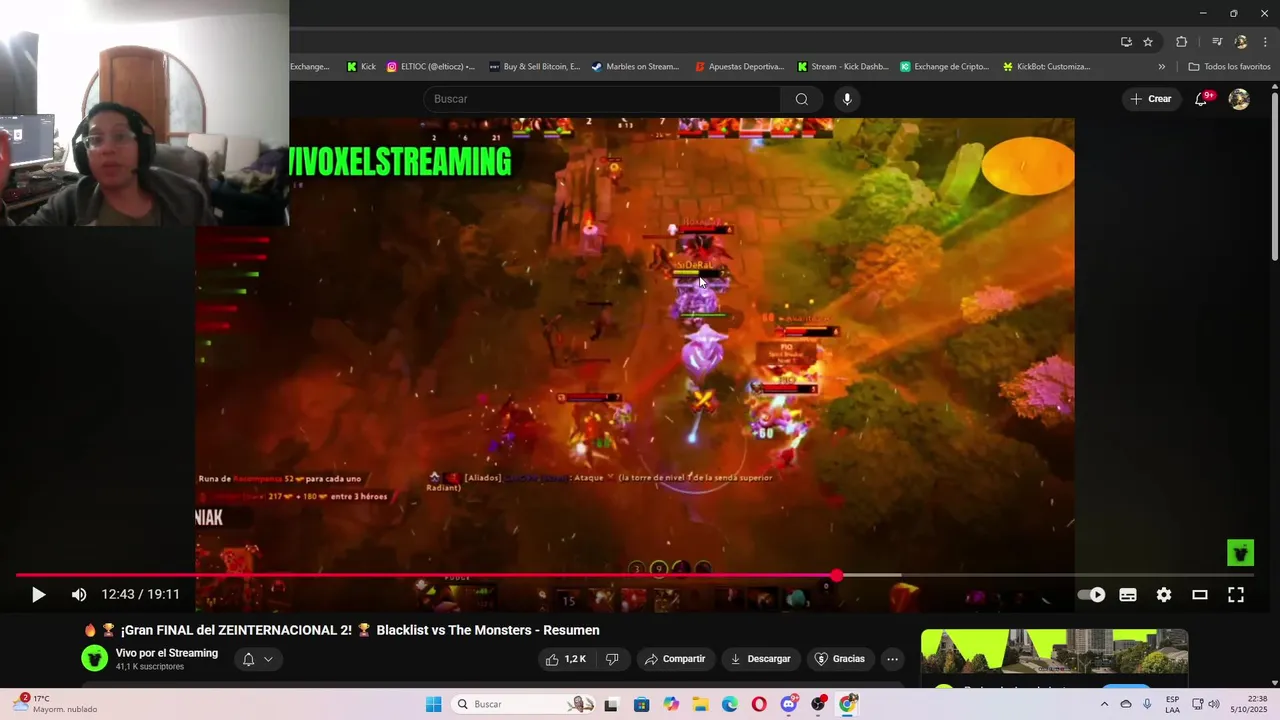Toggle subtitles in the video player

click(1128, 595)
